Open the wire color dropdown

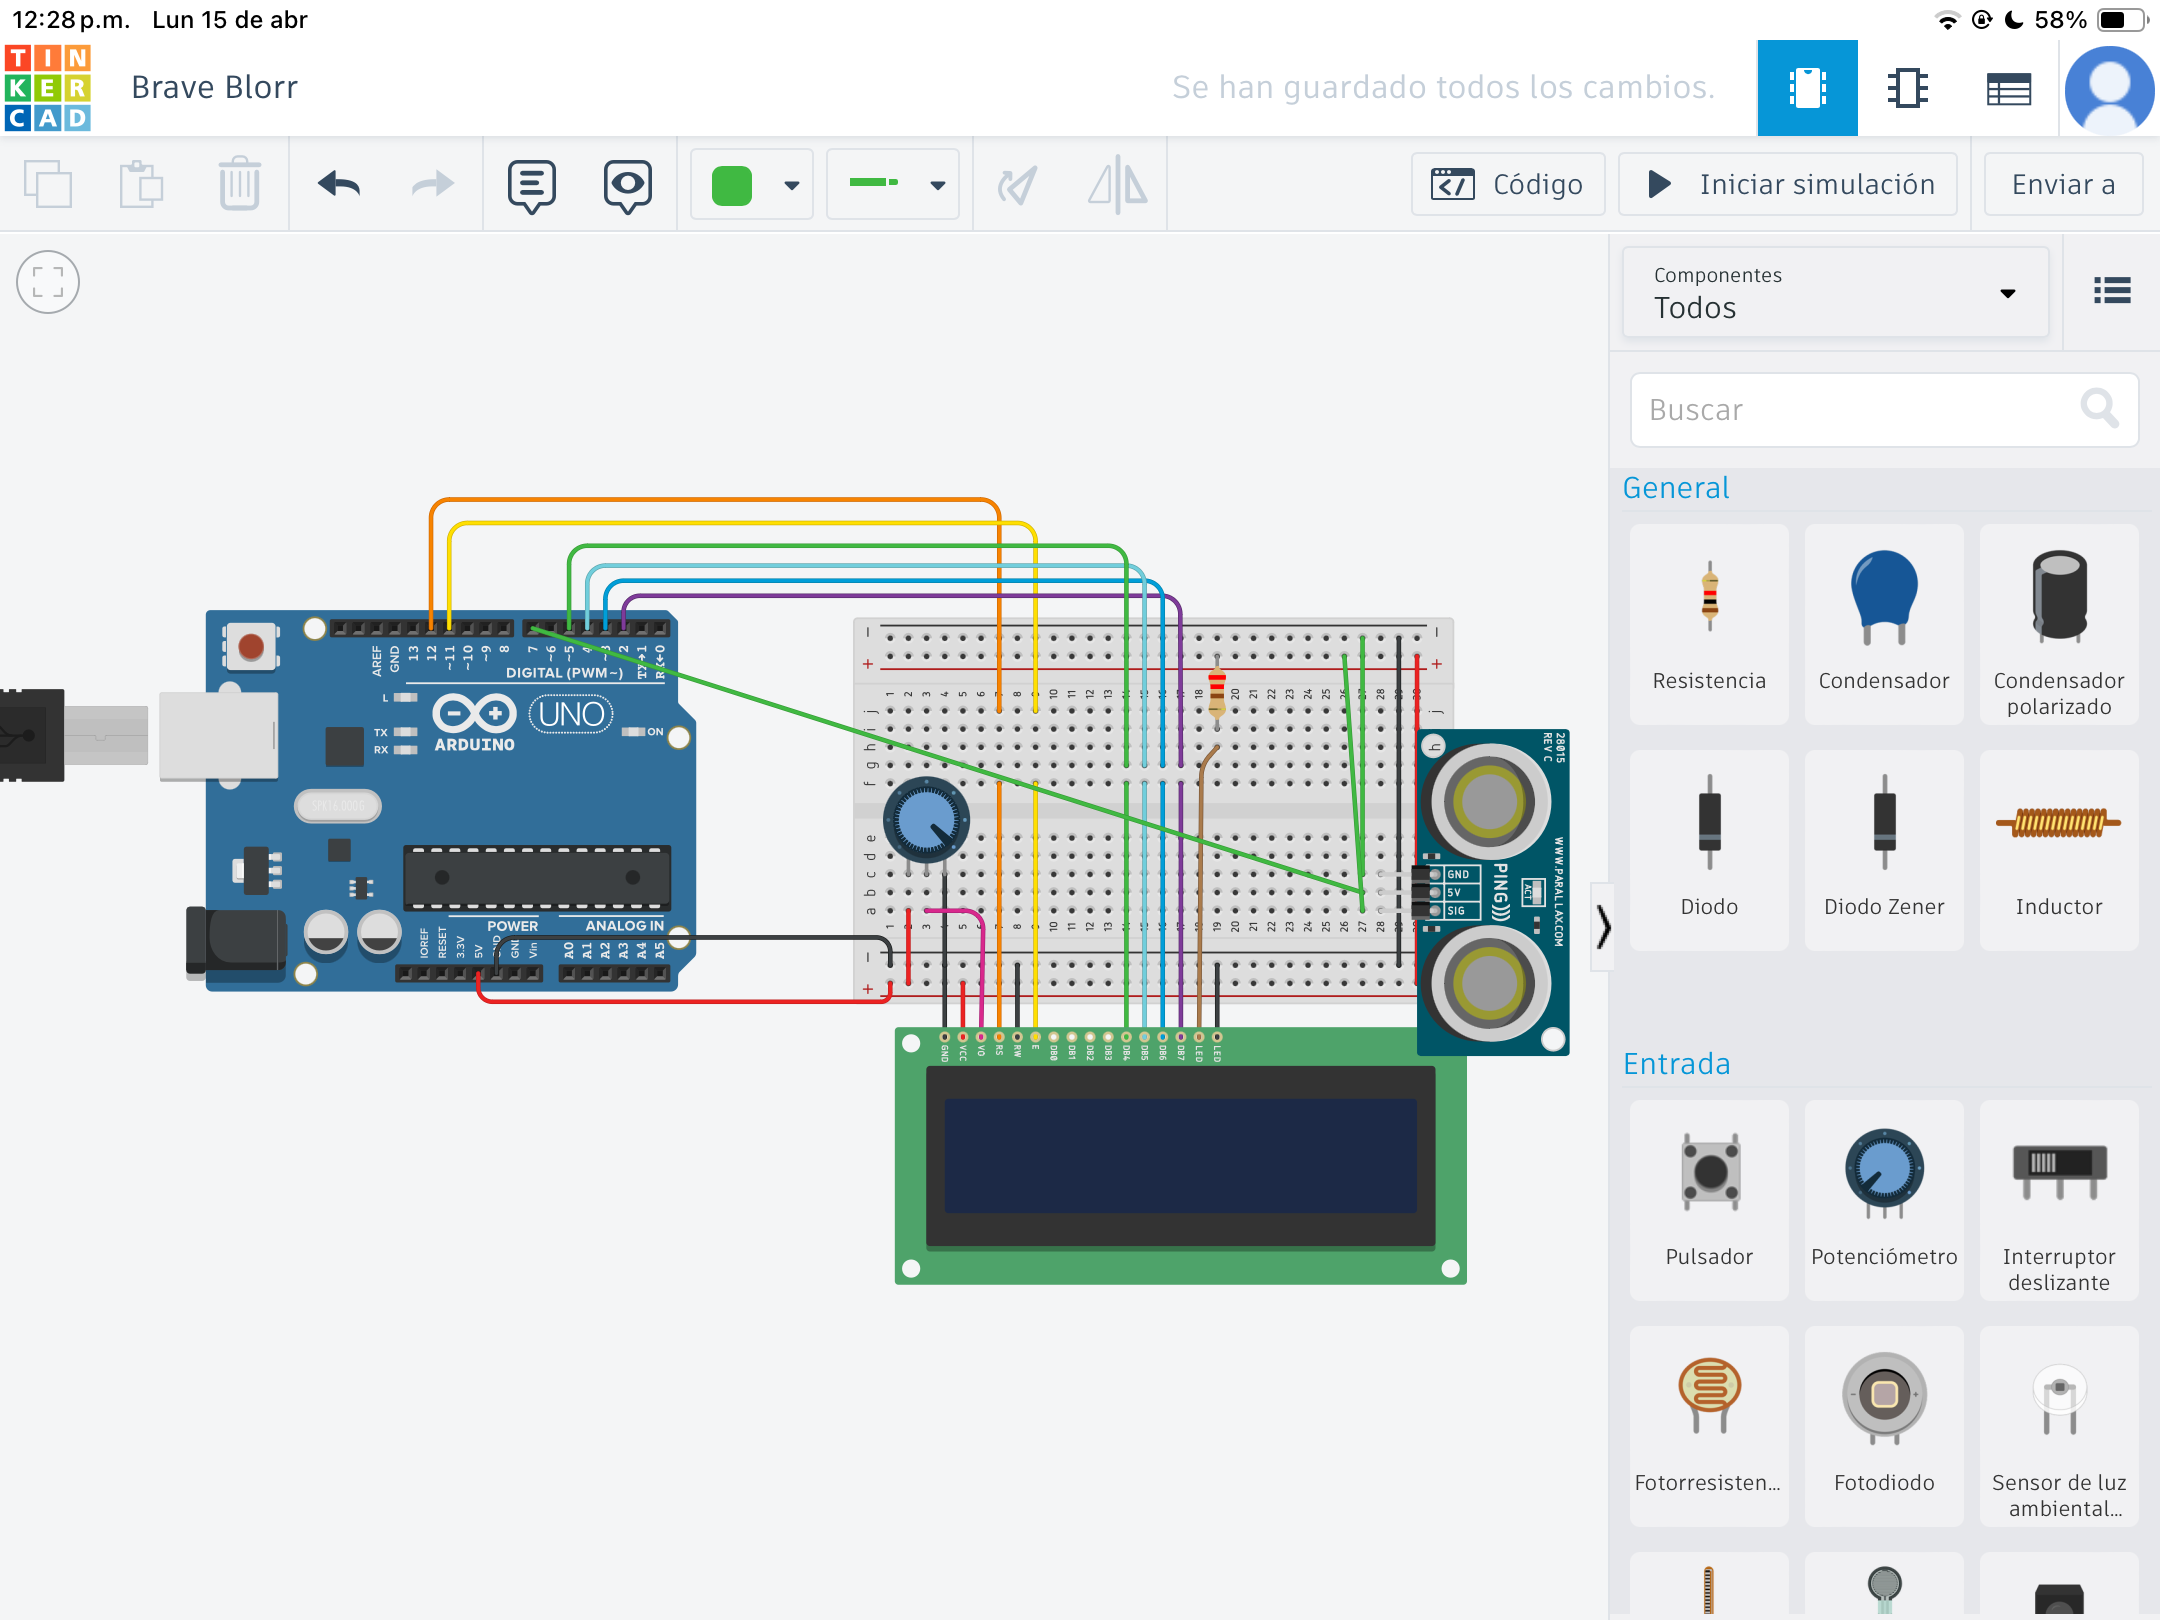pyautogui.click(x=791, y=185)
